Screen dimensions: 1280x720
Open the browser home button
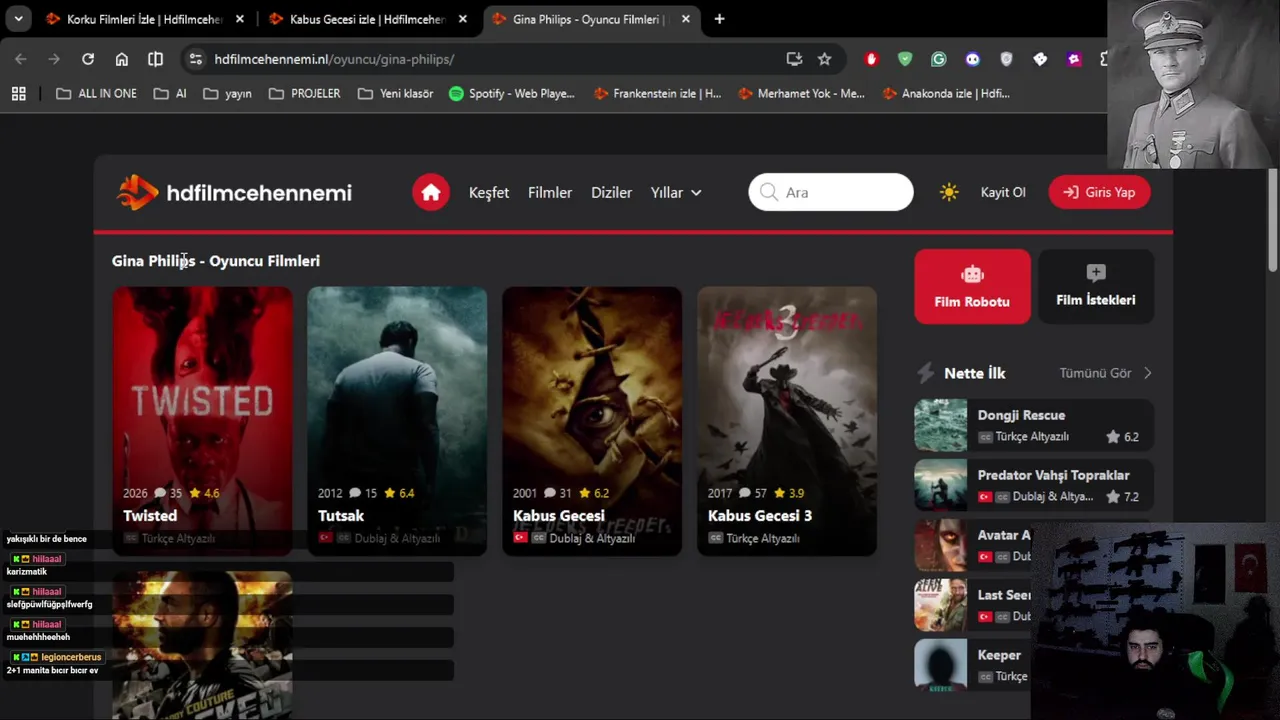coord(122,59)
